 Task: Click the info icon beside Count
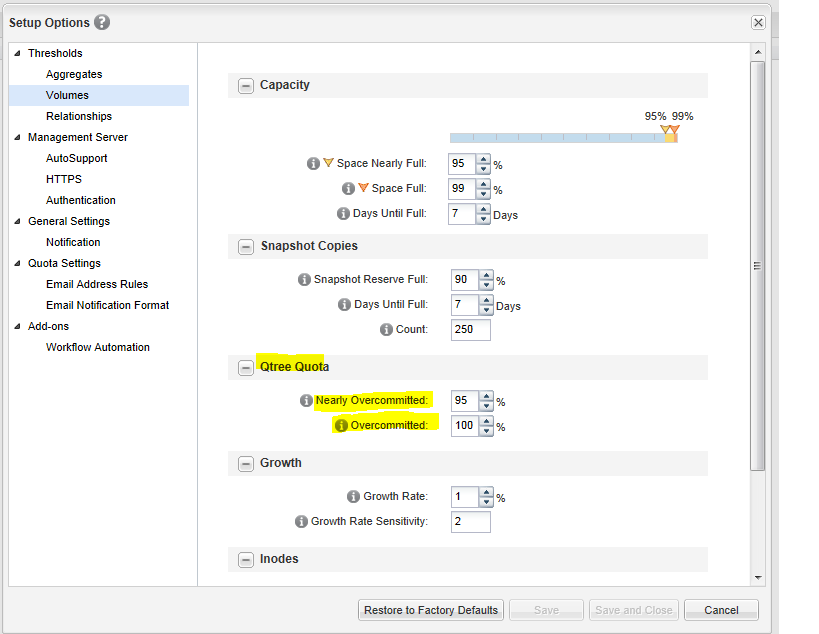click(x=386, y=329)
